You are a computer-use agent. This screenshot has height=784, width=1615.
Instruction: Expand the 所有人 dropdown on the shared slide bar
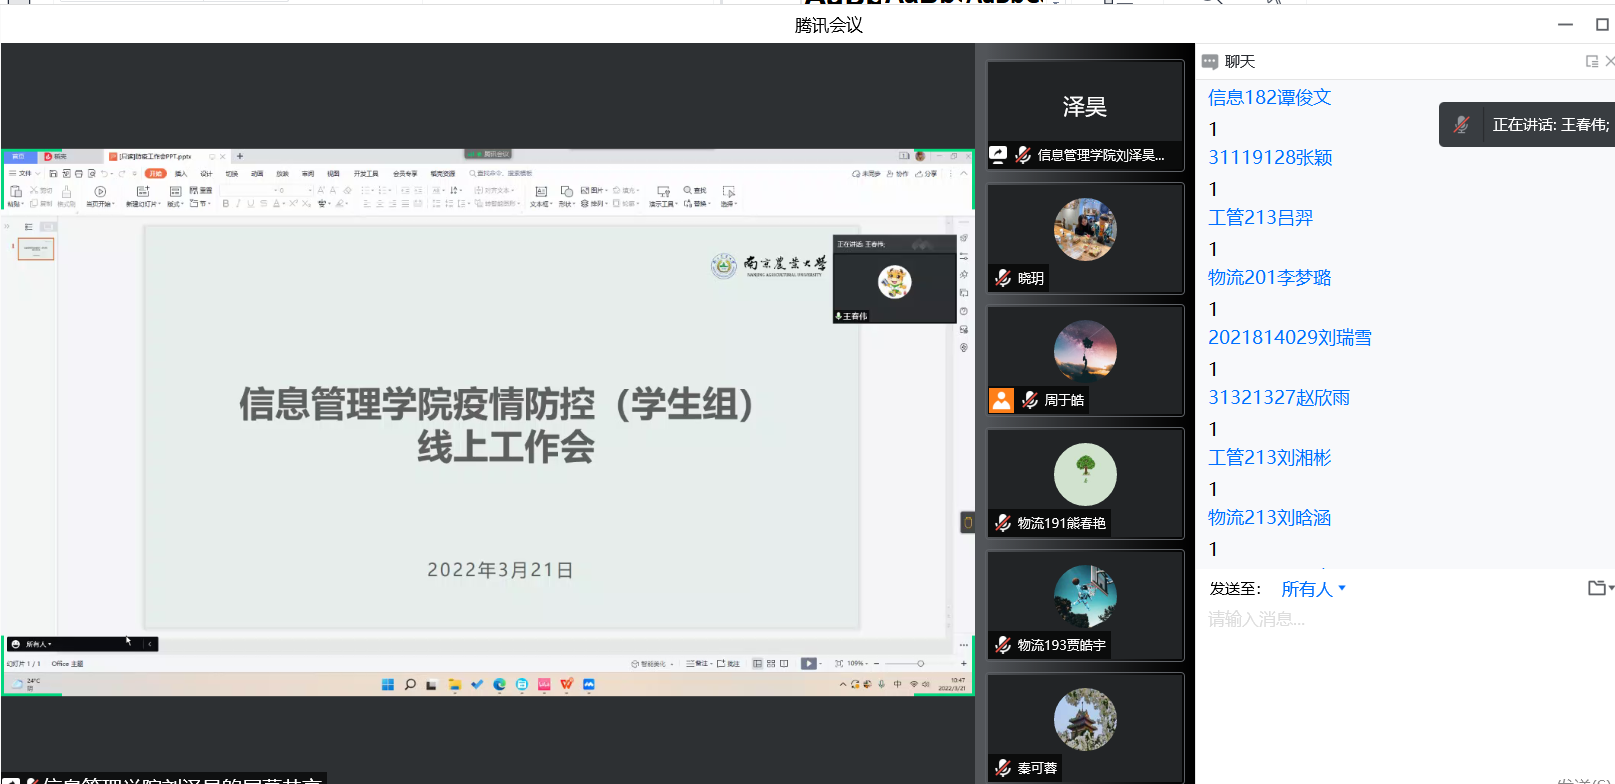pyautogui.click(x=38, y=644)
